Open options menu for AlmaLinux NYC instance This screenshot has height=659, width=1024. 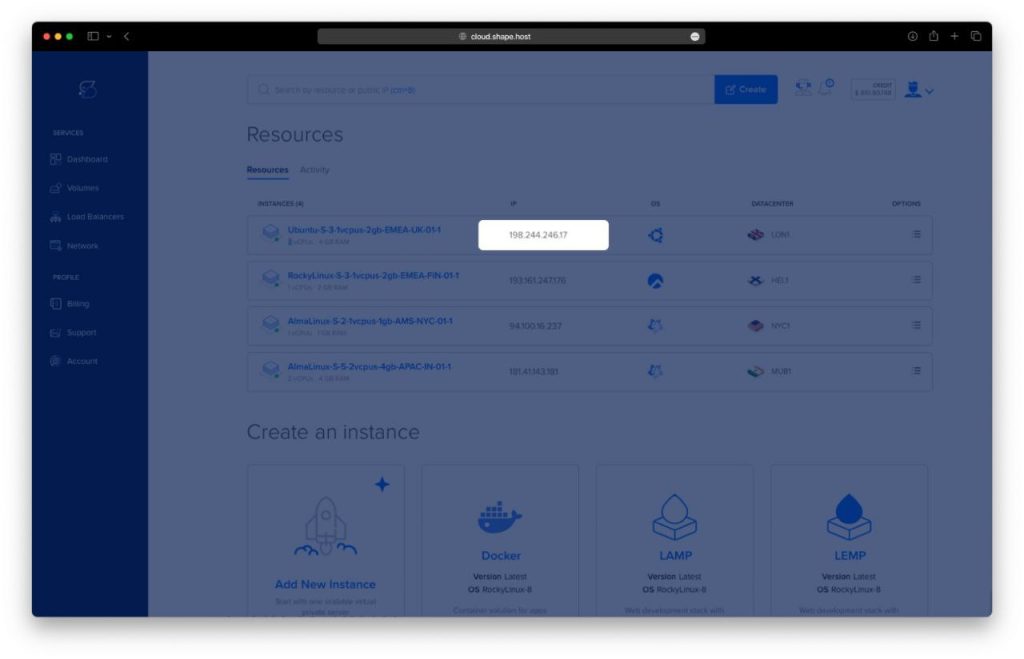click(916, 325)
